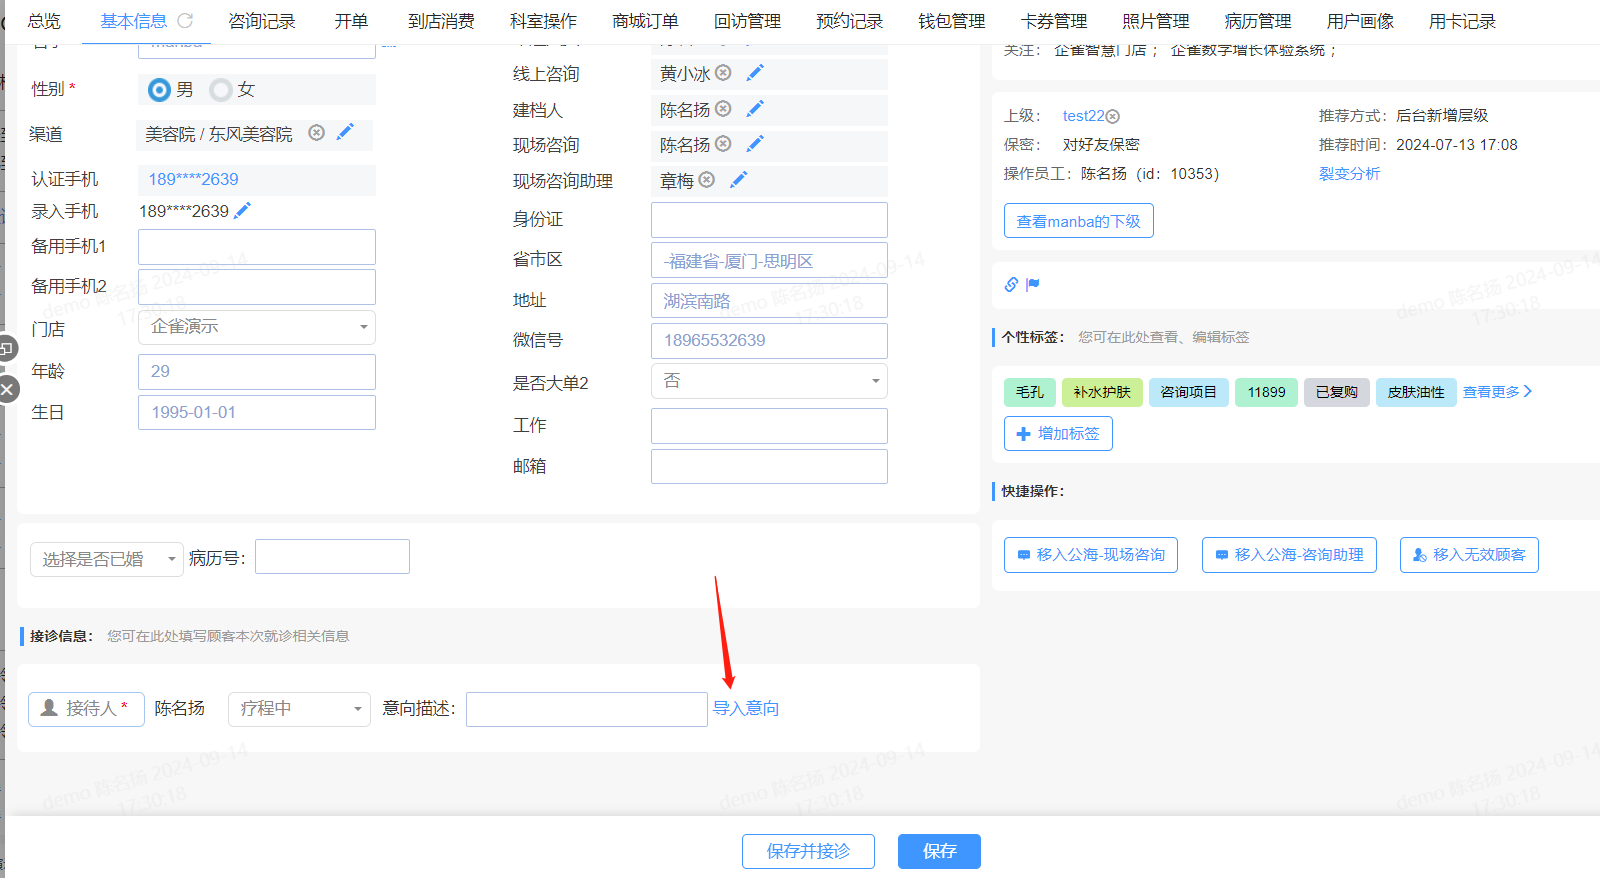
Task: Open the 病历管理 tab
Action: click(1258, 21)
